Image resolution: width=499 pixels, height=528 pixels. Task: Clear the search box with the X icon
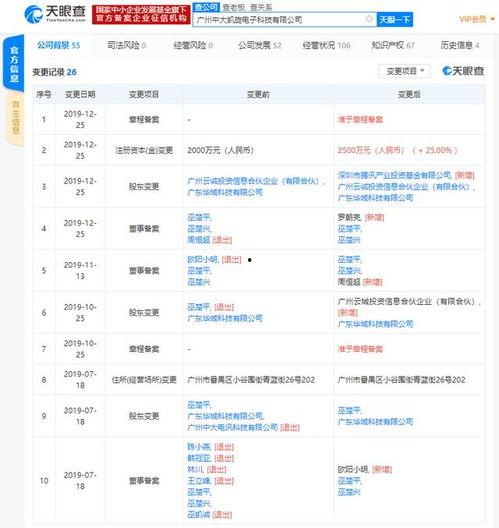pos(369,19)
